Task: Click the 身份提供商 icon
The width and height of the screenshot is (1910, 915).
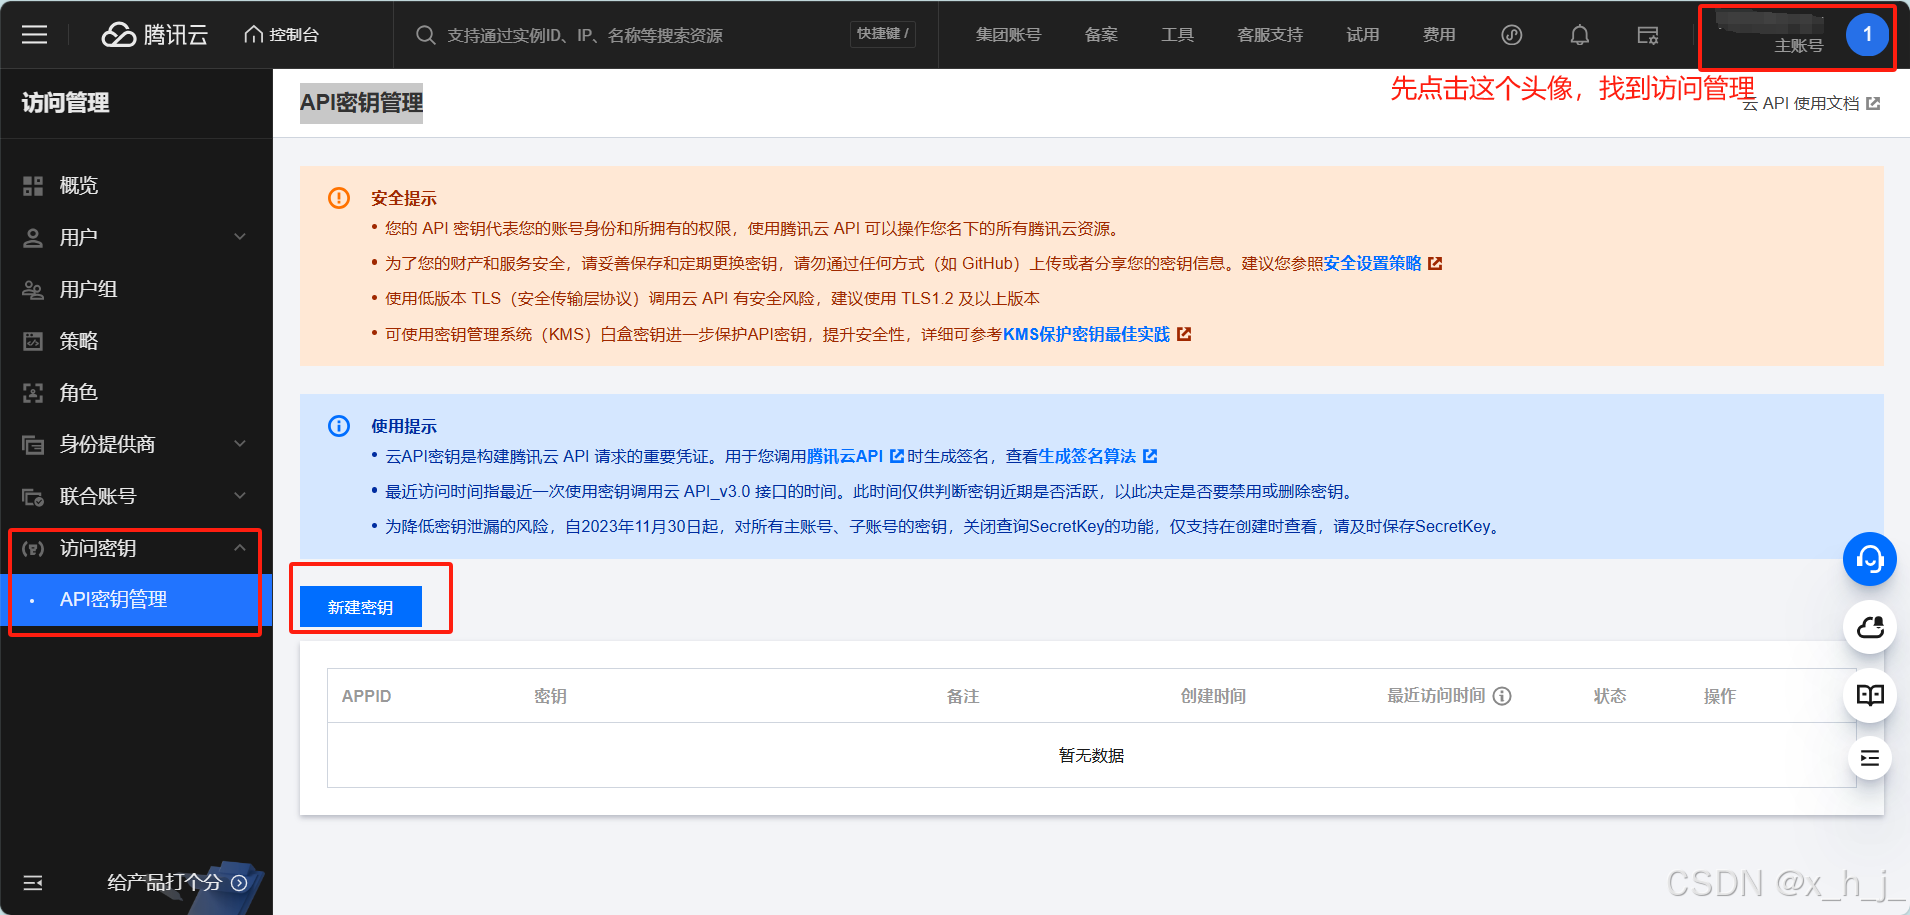Action: point(33,444)
